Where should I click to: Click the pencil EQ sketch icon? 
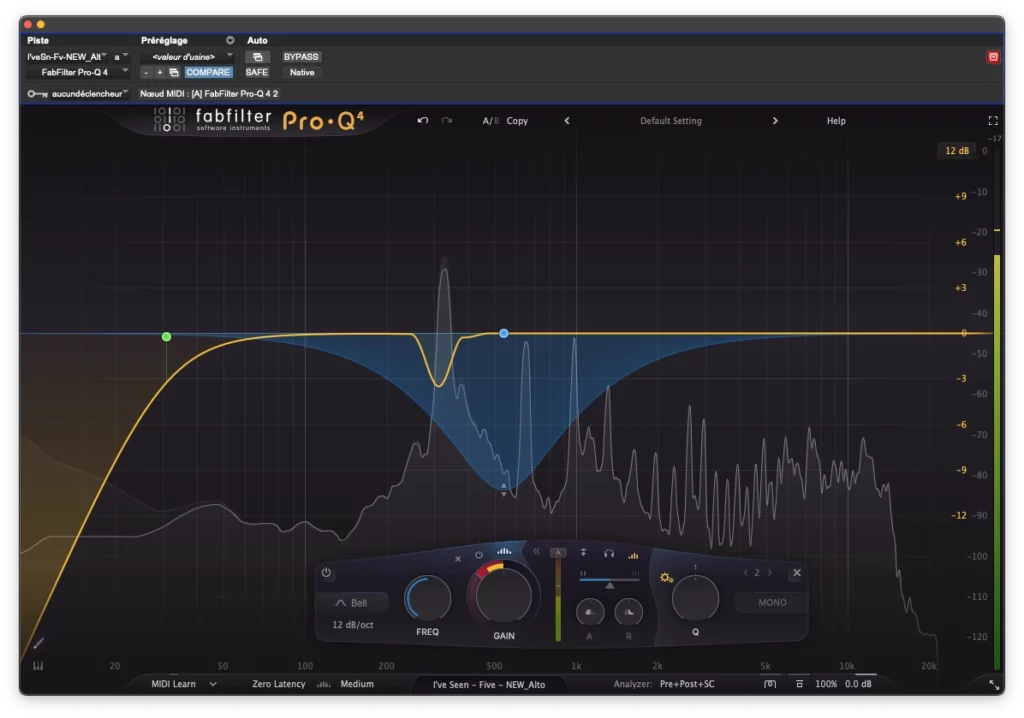39,644
